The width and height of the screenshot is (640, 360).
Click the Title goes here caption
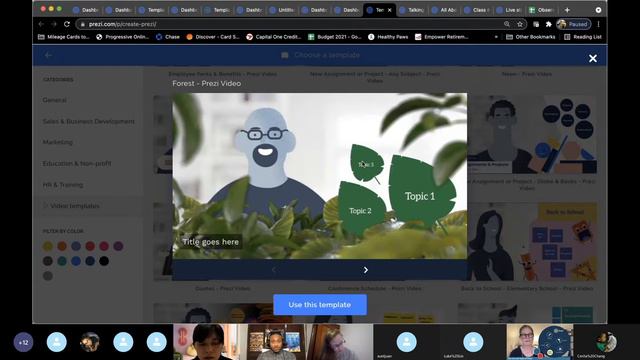pyautogui.click(x=211, y=242)
